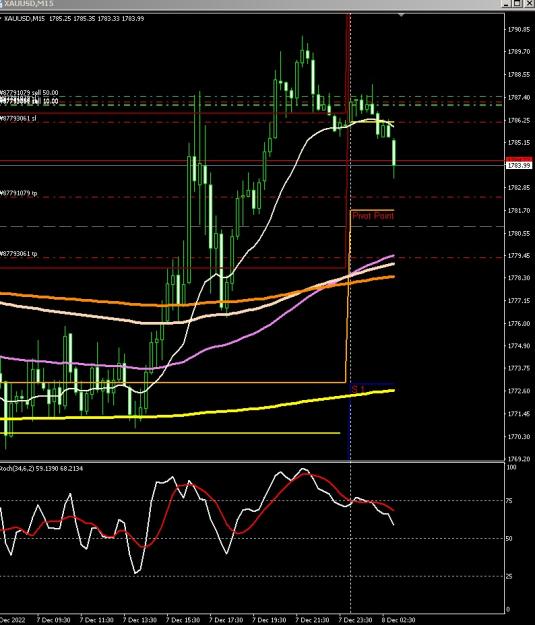Click price scale value 1774.90
Viewport: 535px width, 625px height.
519,346
